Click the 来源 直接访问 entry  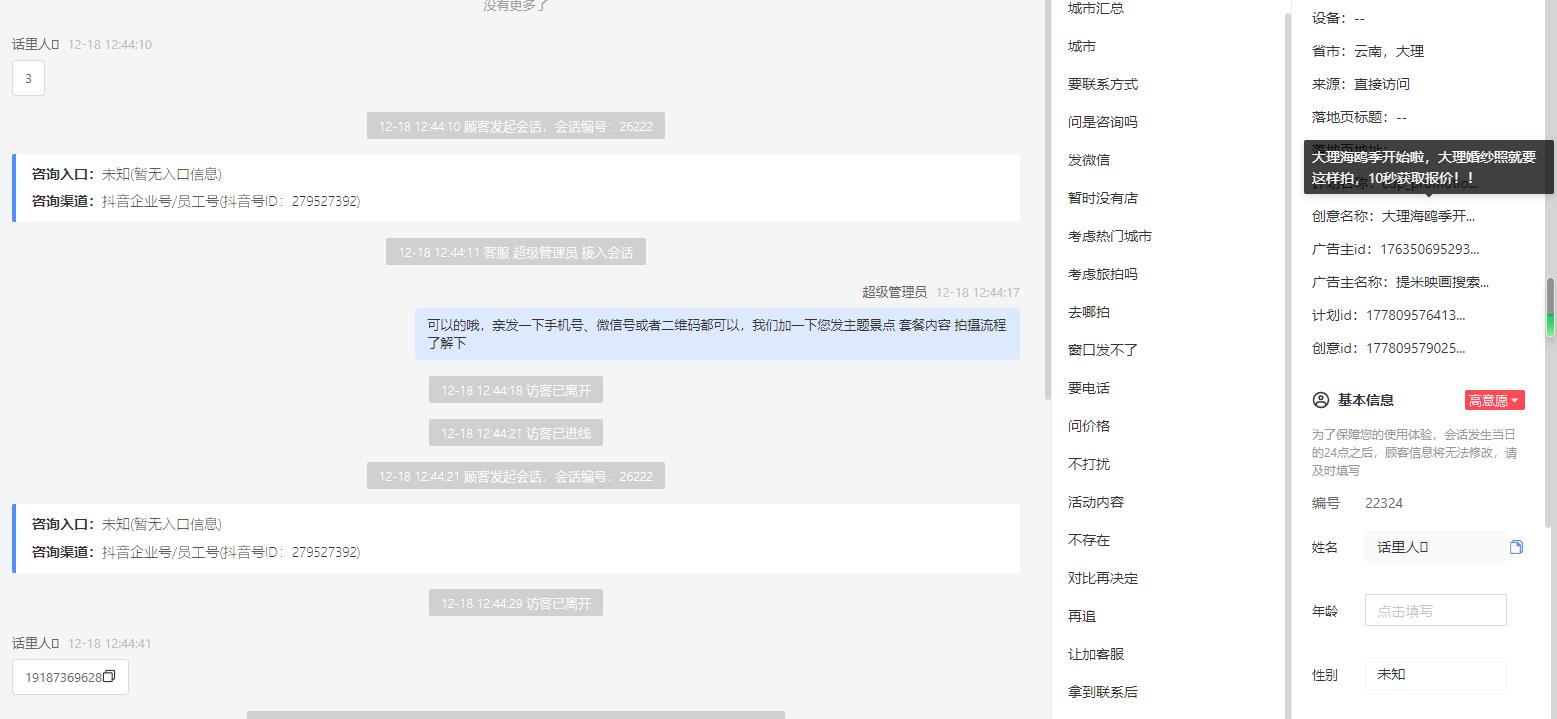click(1361, 84)
